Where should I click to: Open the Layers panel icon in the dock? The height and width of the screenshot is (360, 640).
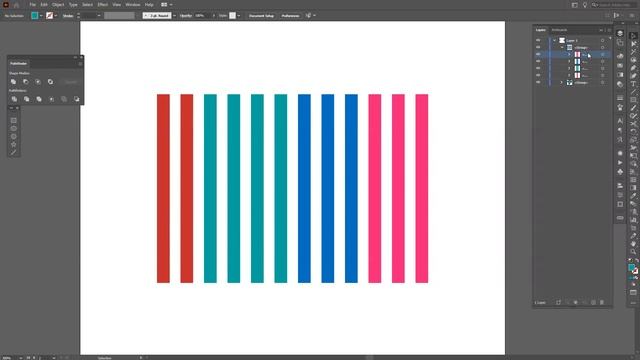point(620,33)
